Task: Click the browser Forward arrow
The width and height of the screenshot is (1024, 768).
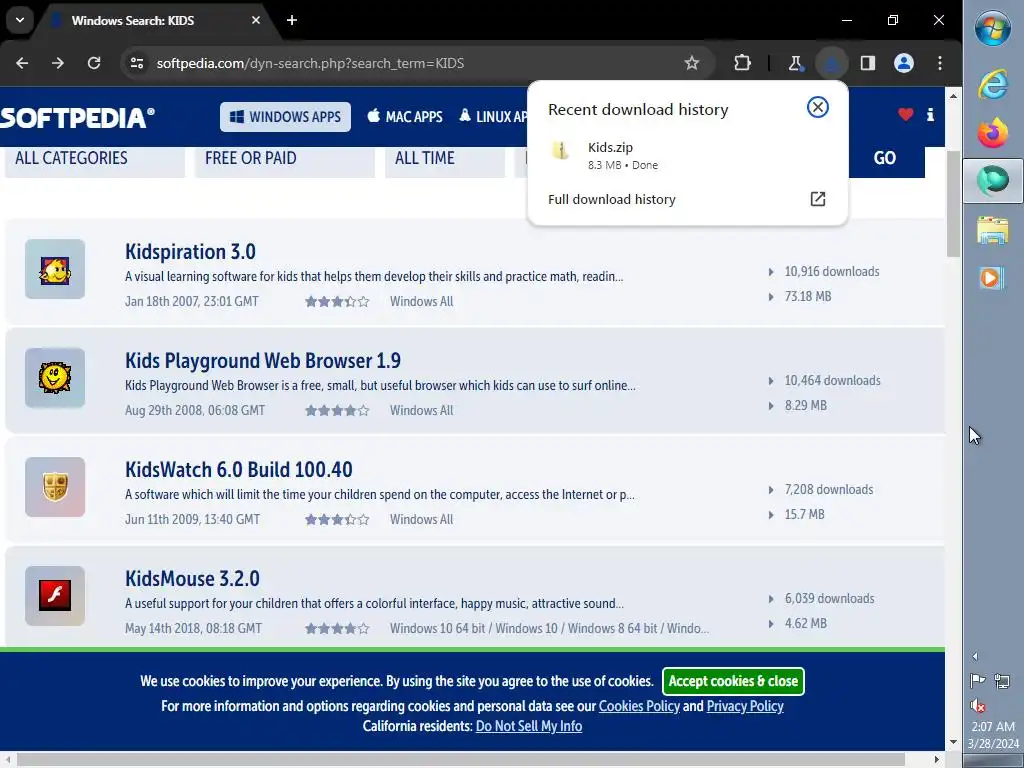Action: click(58, 63)
